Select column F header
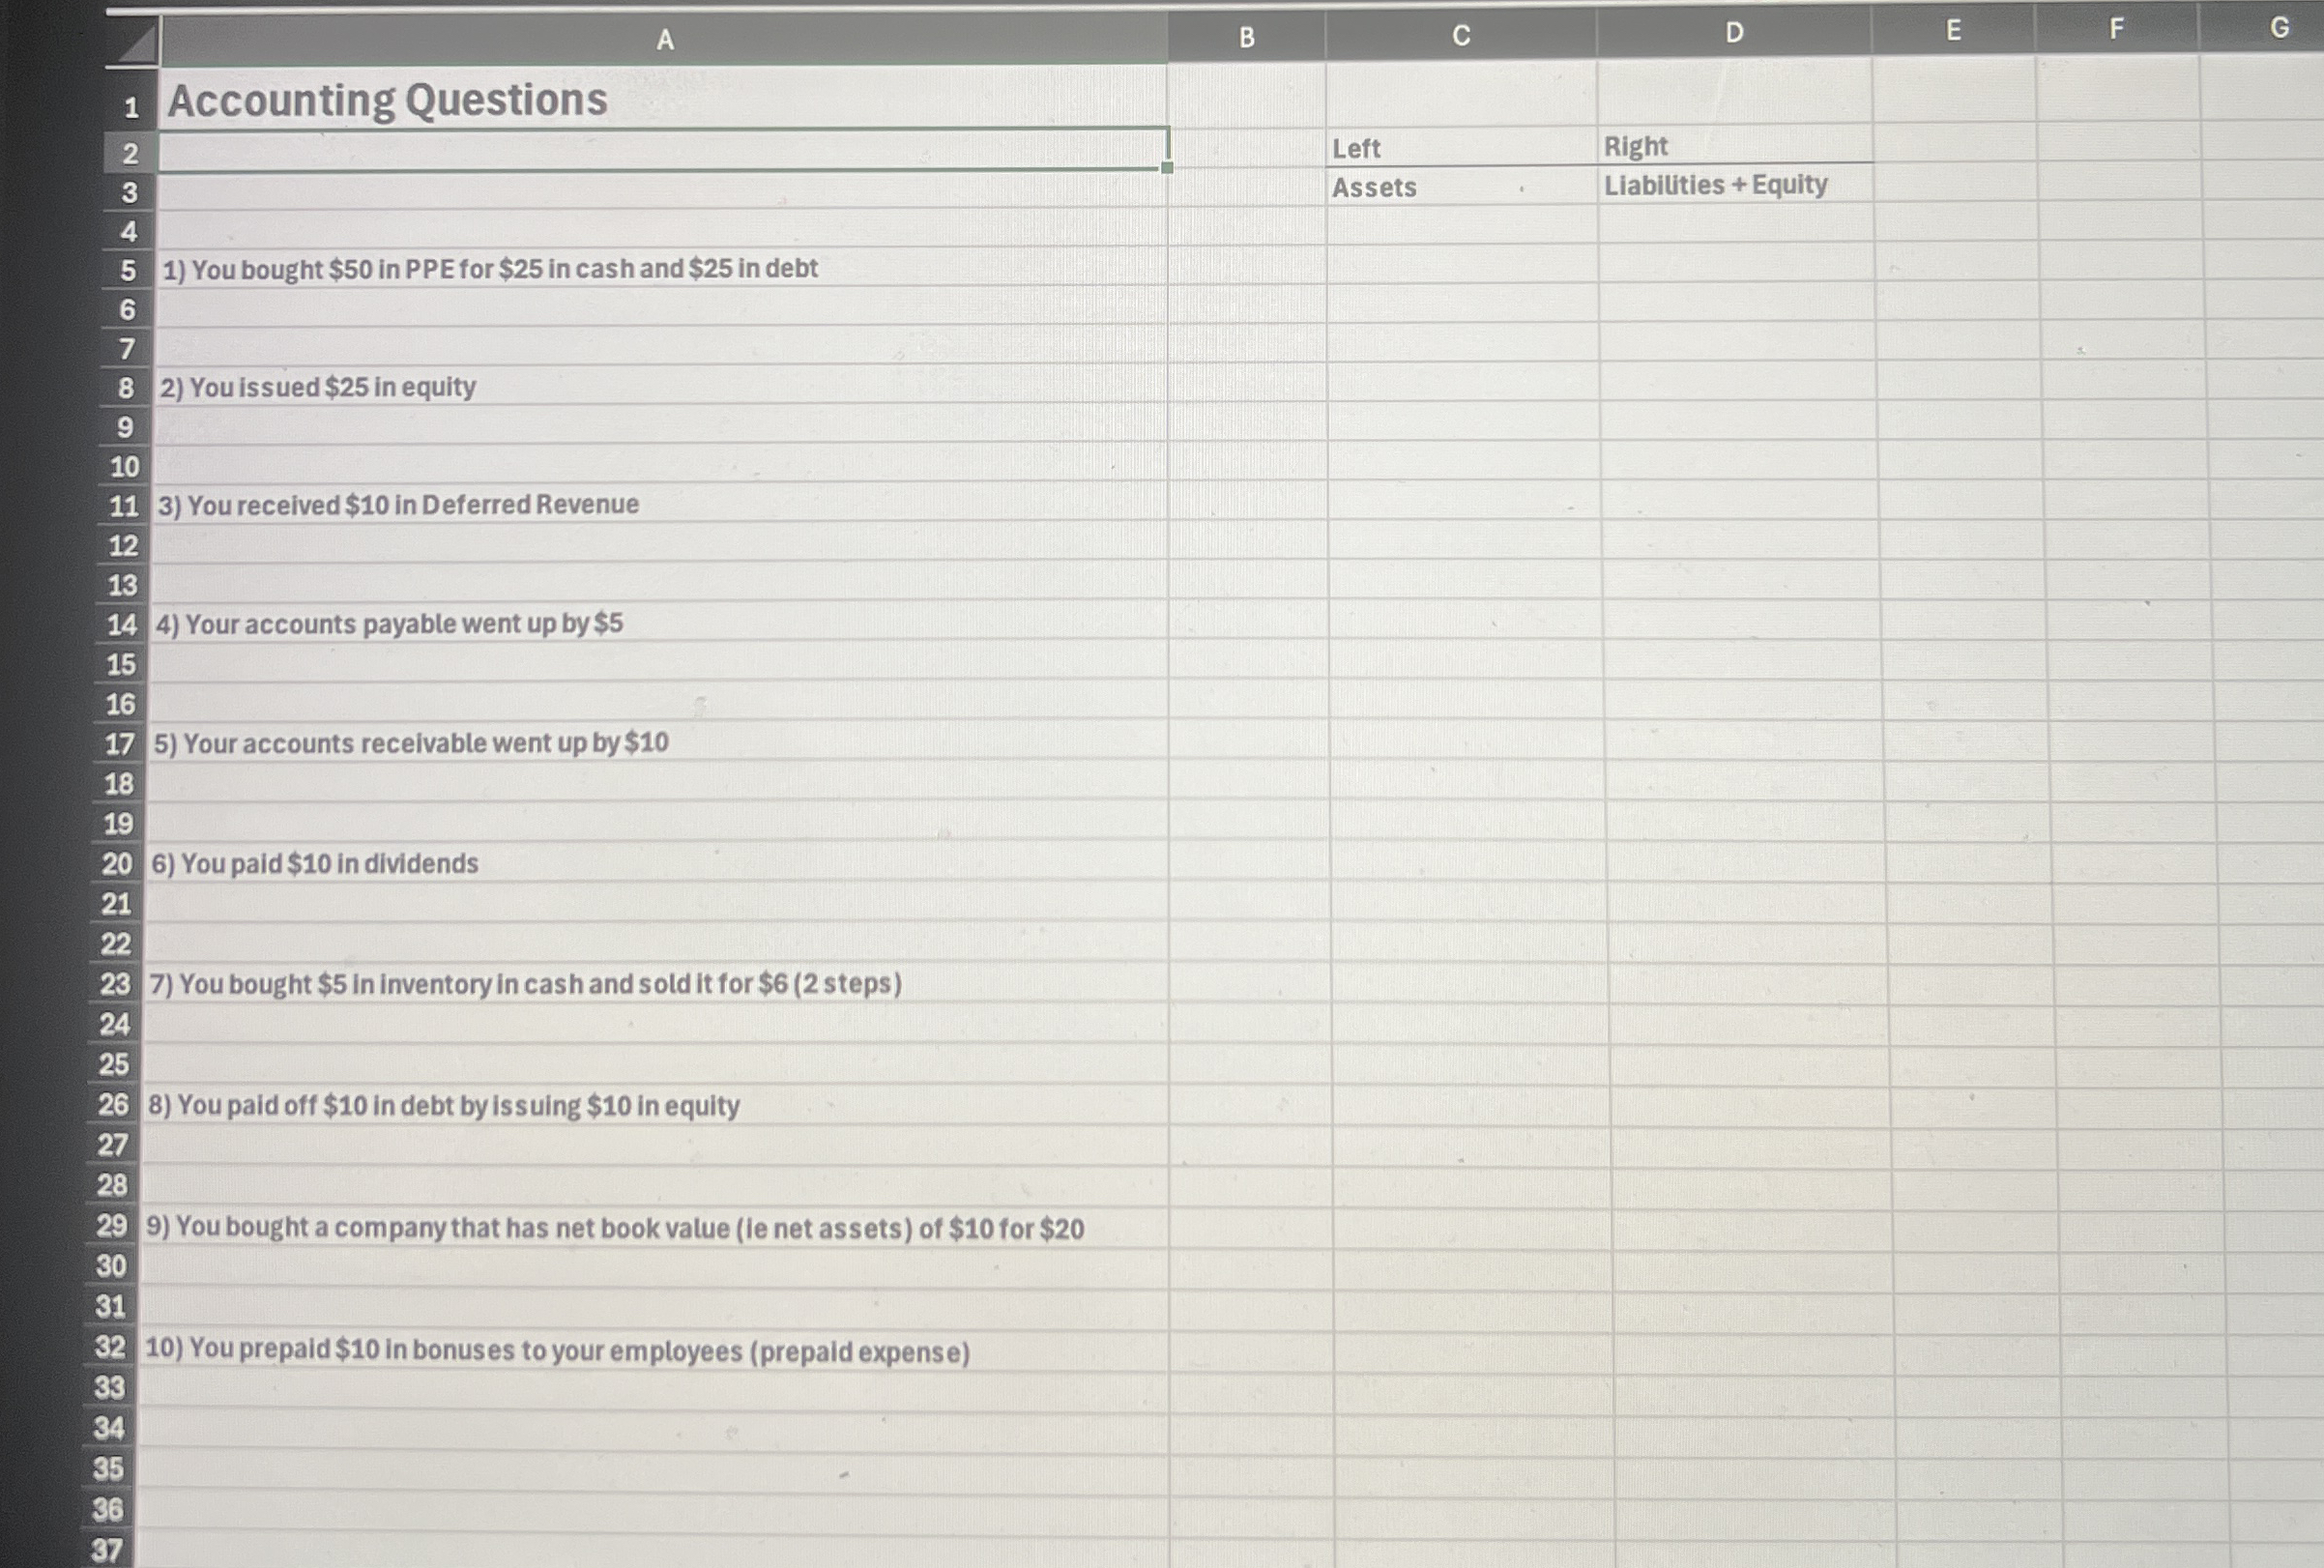Image resolution: width=2324 pixels, height=1568 pixels. tap(2115, 29)
